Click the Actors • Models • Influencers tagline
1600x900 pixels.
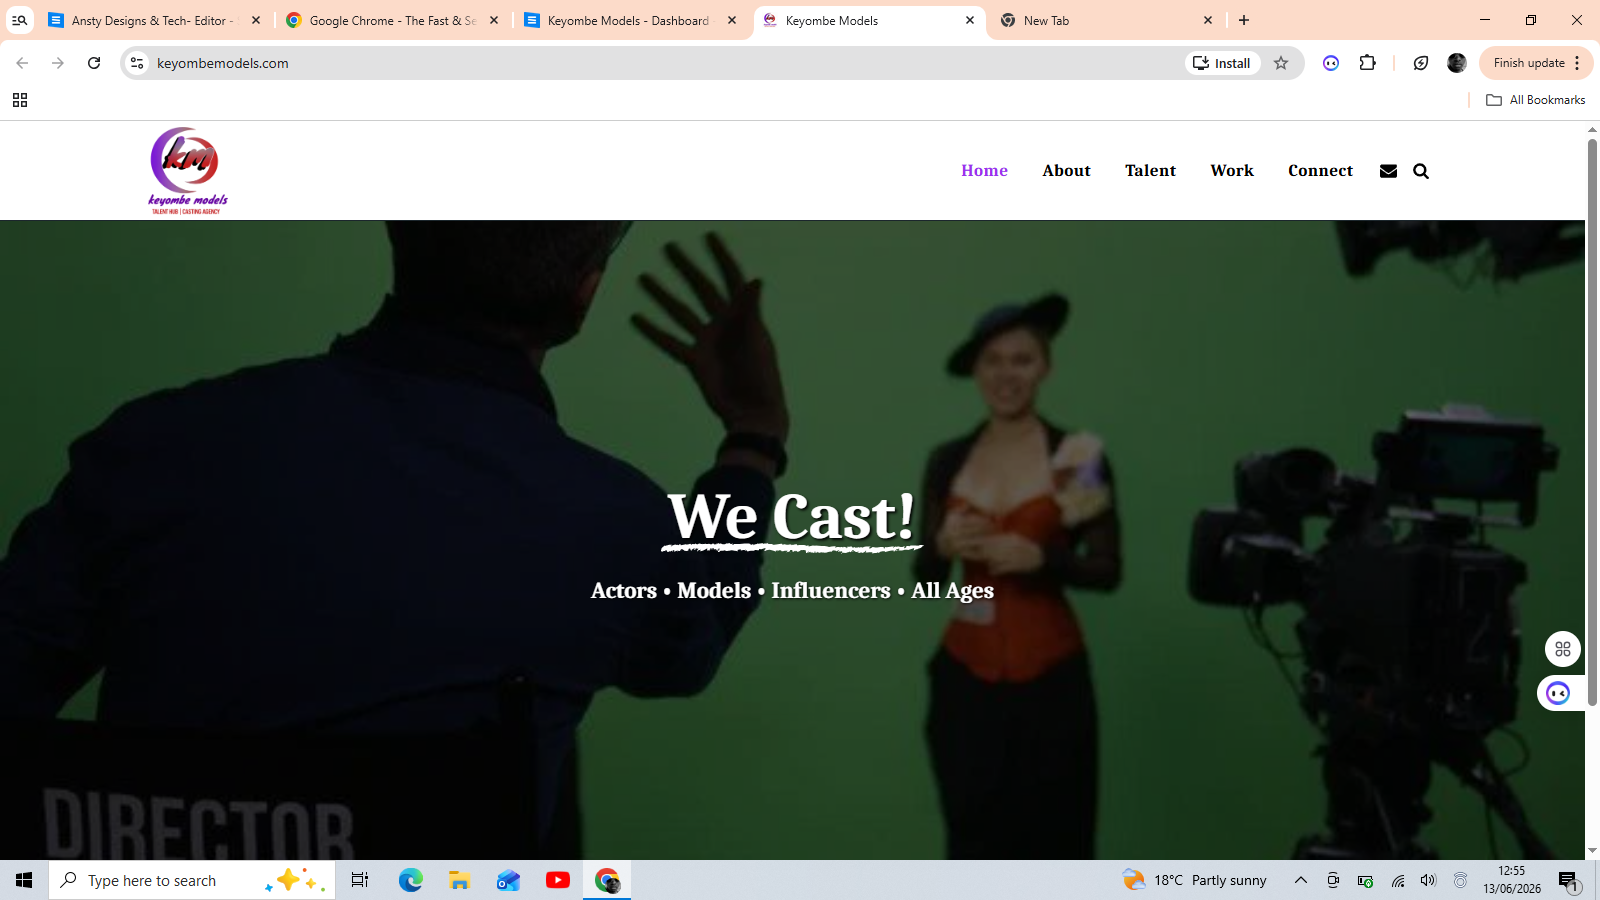792,591
